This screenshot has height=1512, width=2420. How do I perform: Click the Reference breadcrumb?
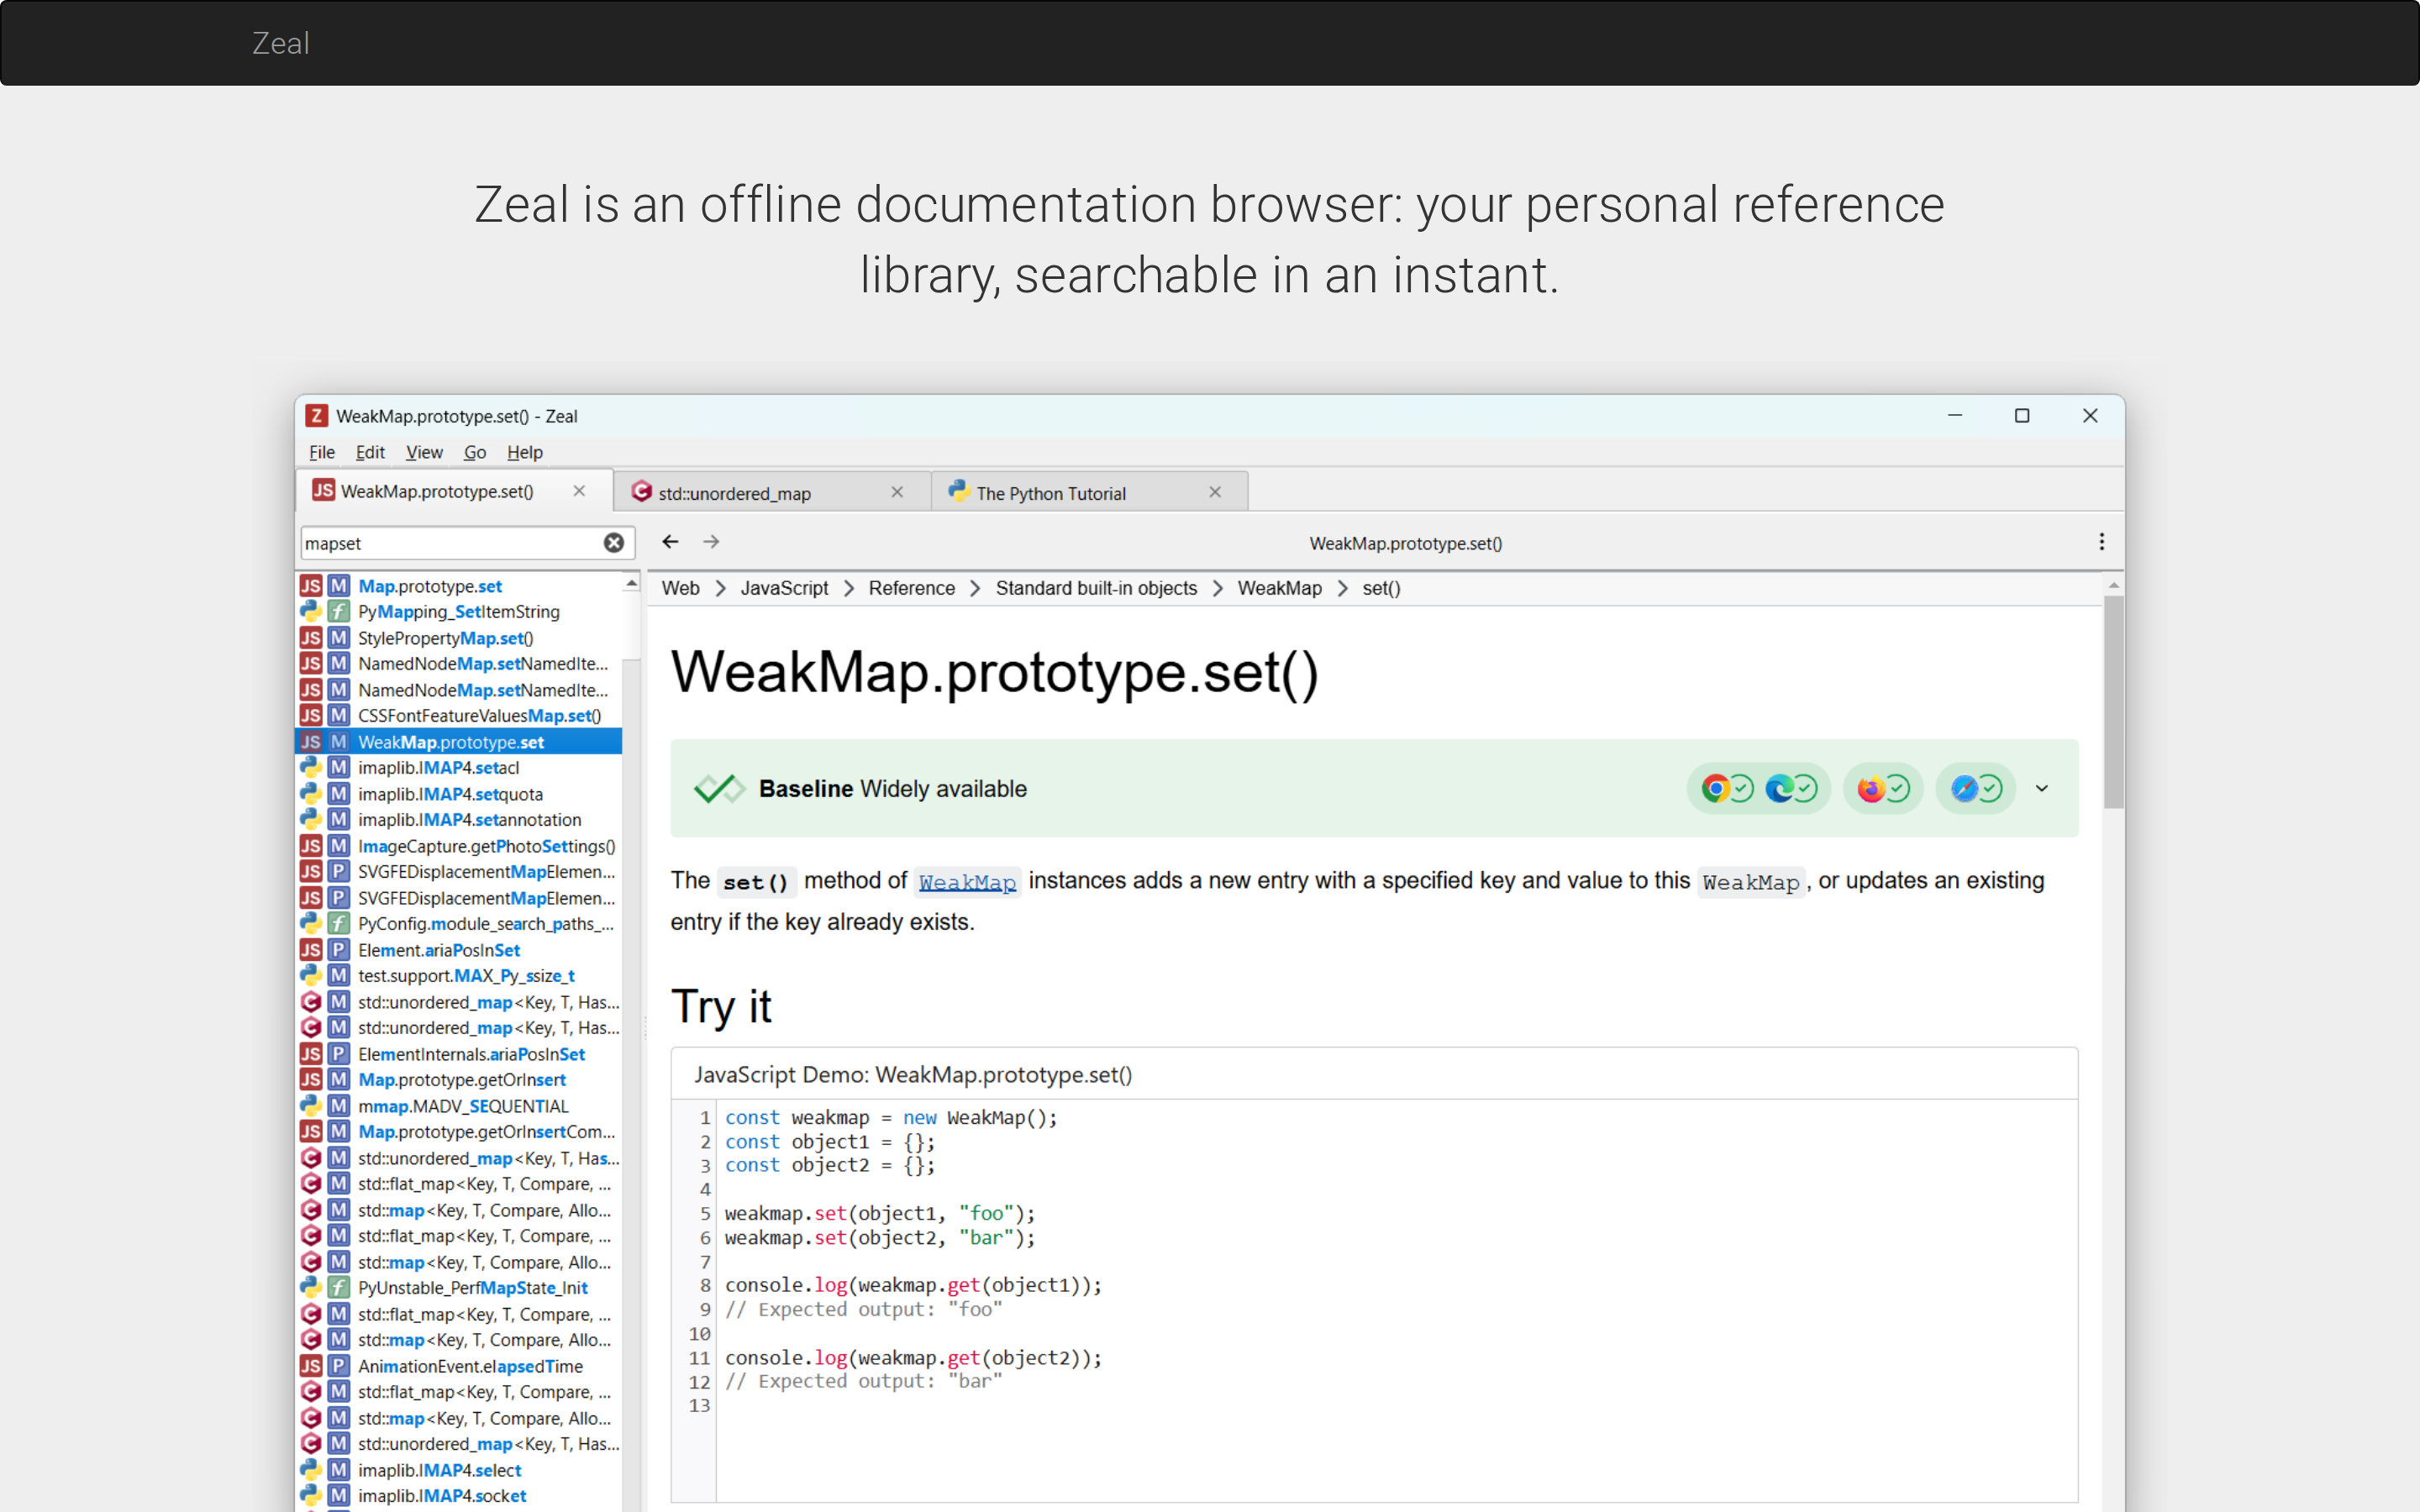(x=911, y=588)
